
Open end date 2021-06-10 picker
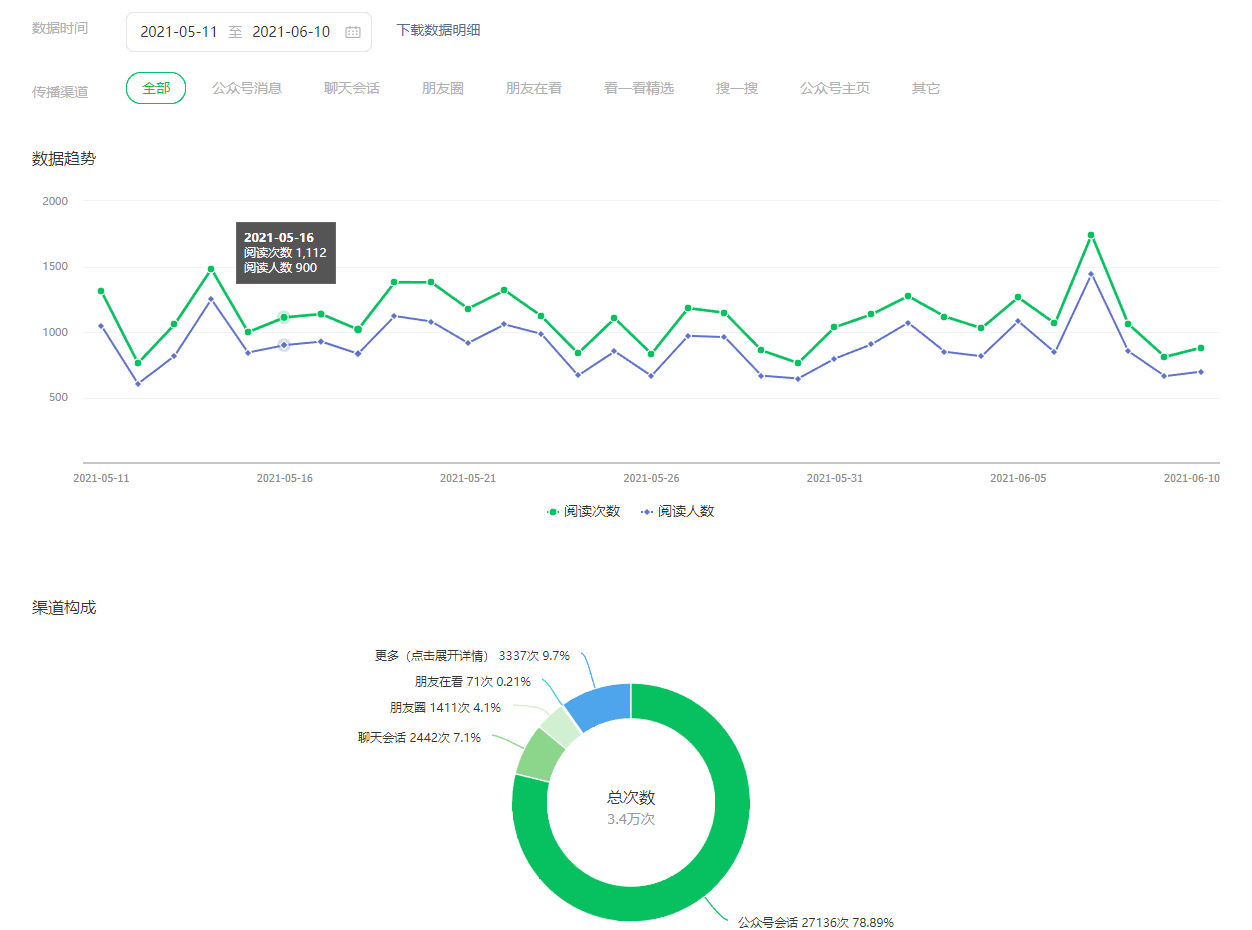tap(291, 32)
